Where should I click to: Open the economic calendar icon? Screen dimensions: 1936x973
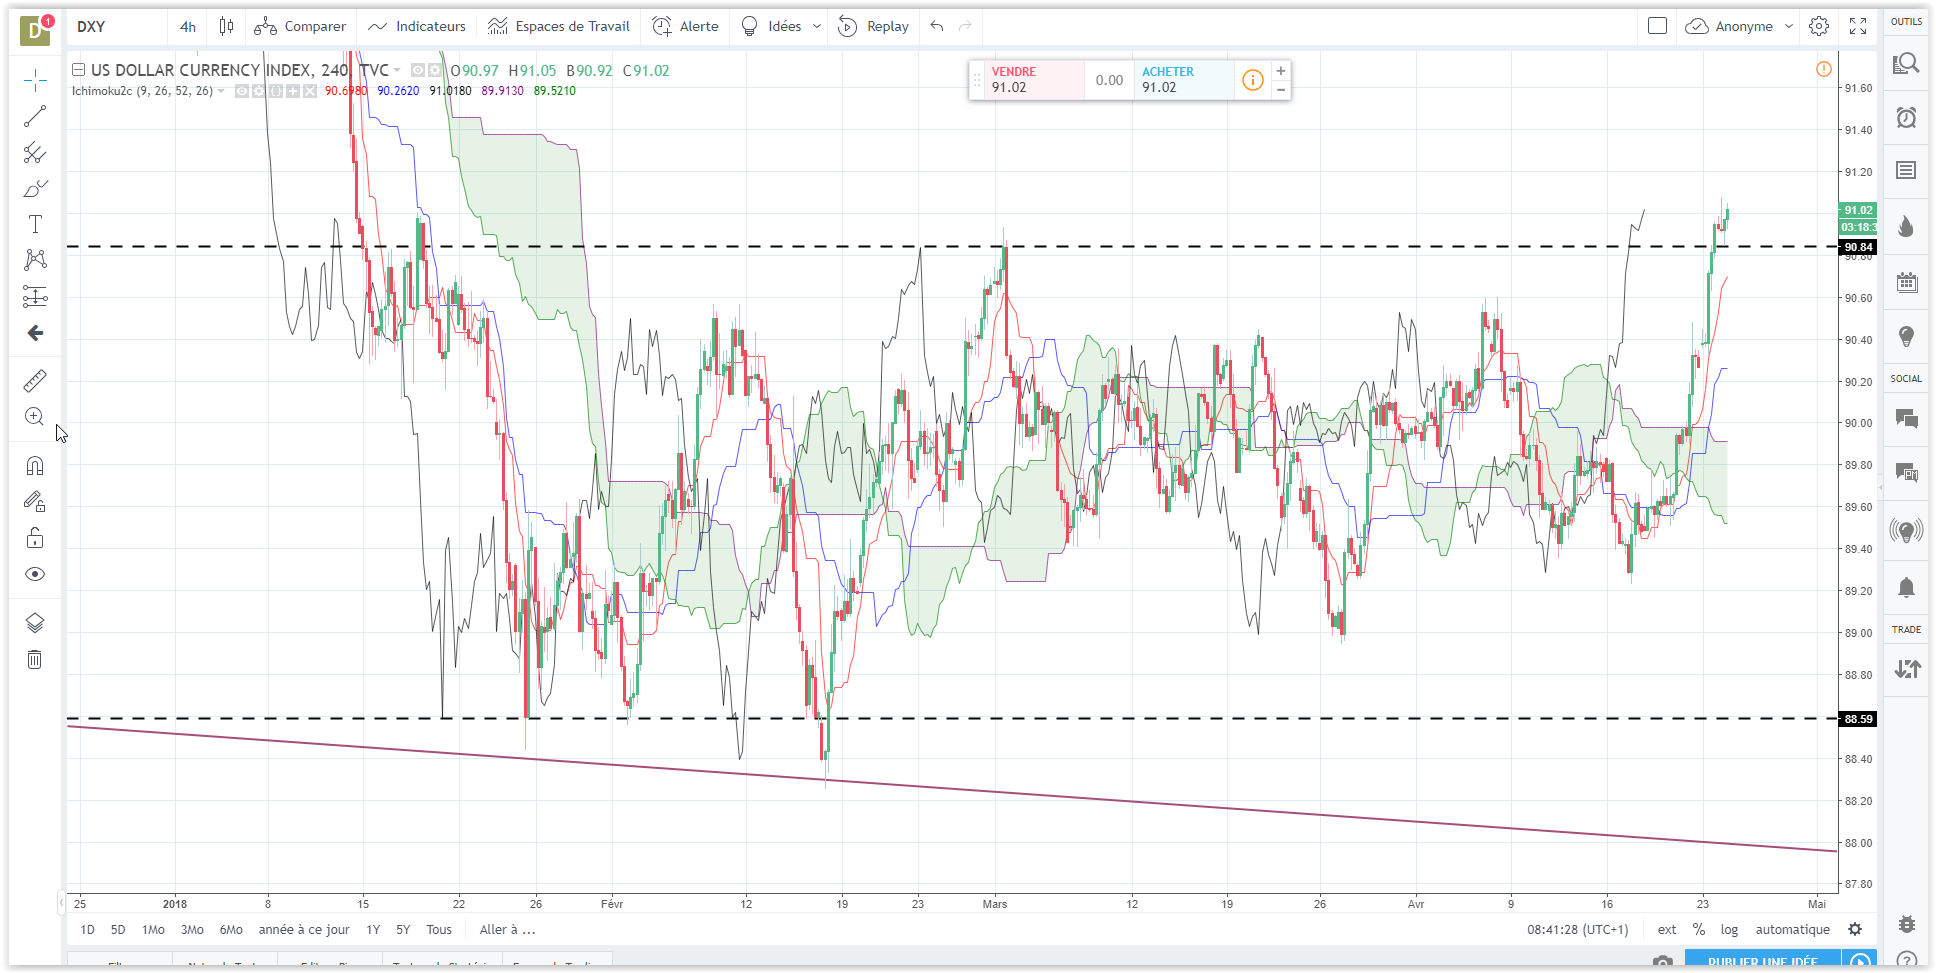click(x=1906, y=282)
